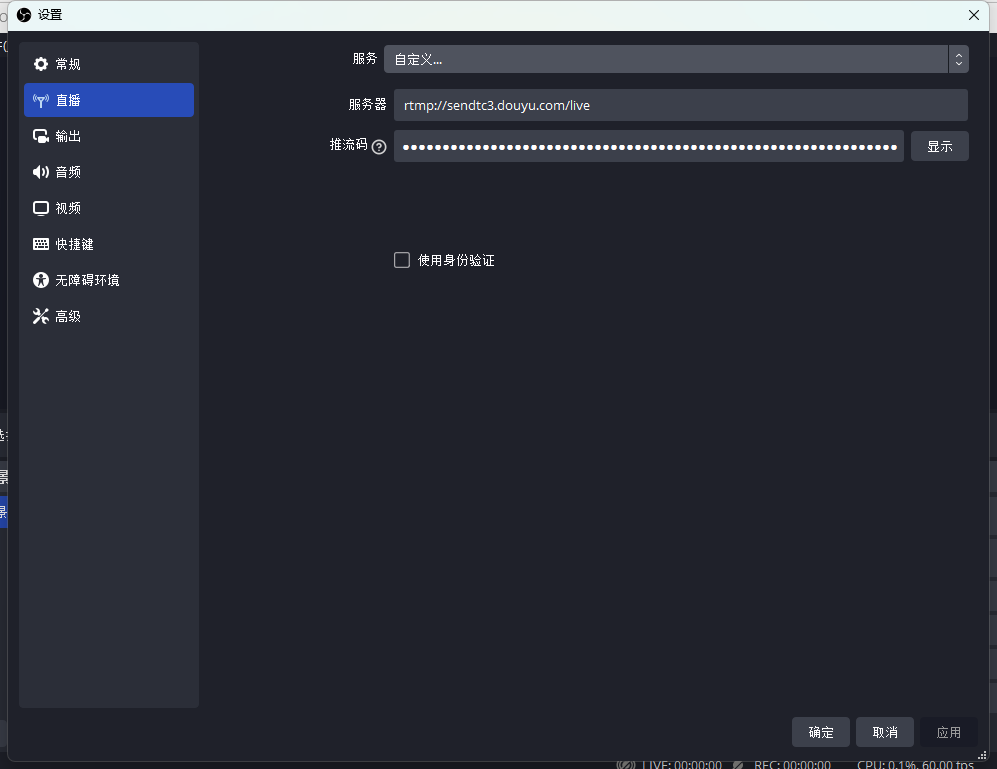
Task: Confirm settings with 确定 button
Action: [821, 732]
